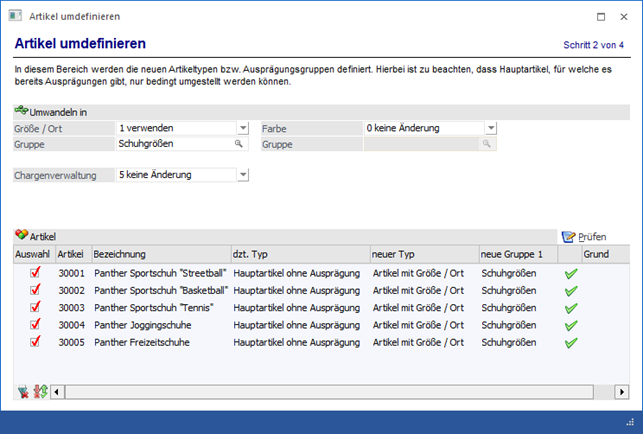Click green checkmark for article 30003
Image resolution: width=643 pixels, height=434 pixels.
pos(571,308)
